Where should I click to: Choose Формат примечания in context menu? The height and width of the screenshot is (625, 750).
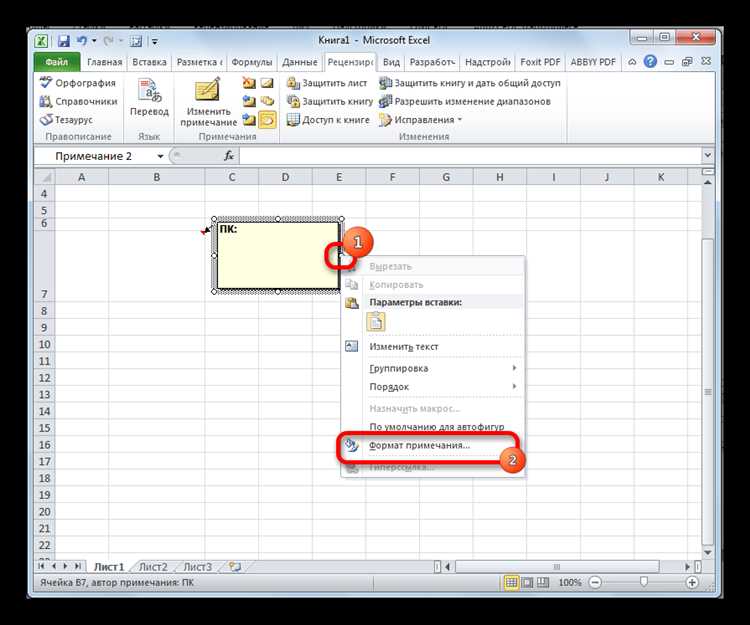(432, 445)
